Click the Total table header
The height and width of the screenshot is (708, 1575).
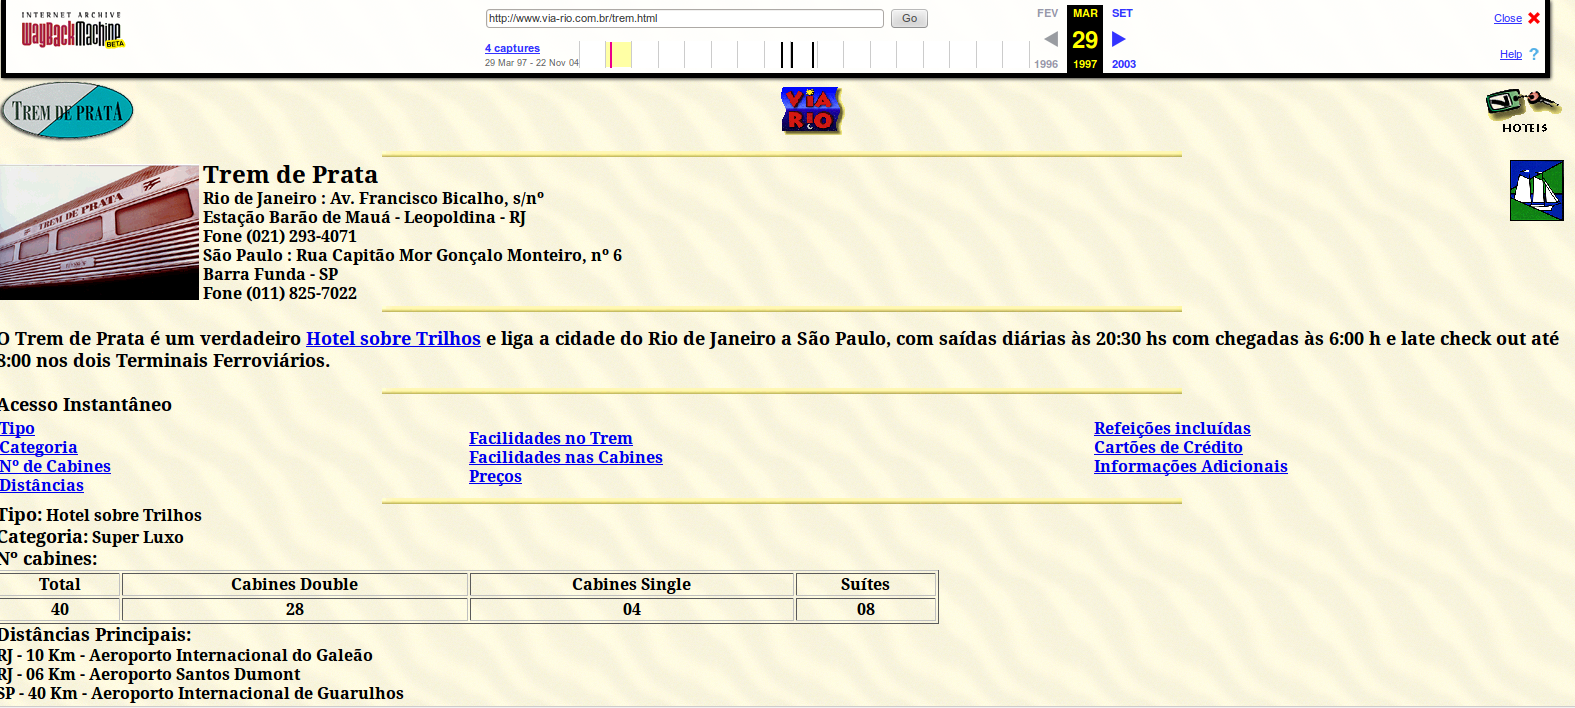click(60, 584)
